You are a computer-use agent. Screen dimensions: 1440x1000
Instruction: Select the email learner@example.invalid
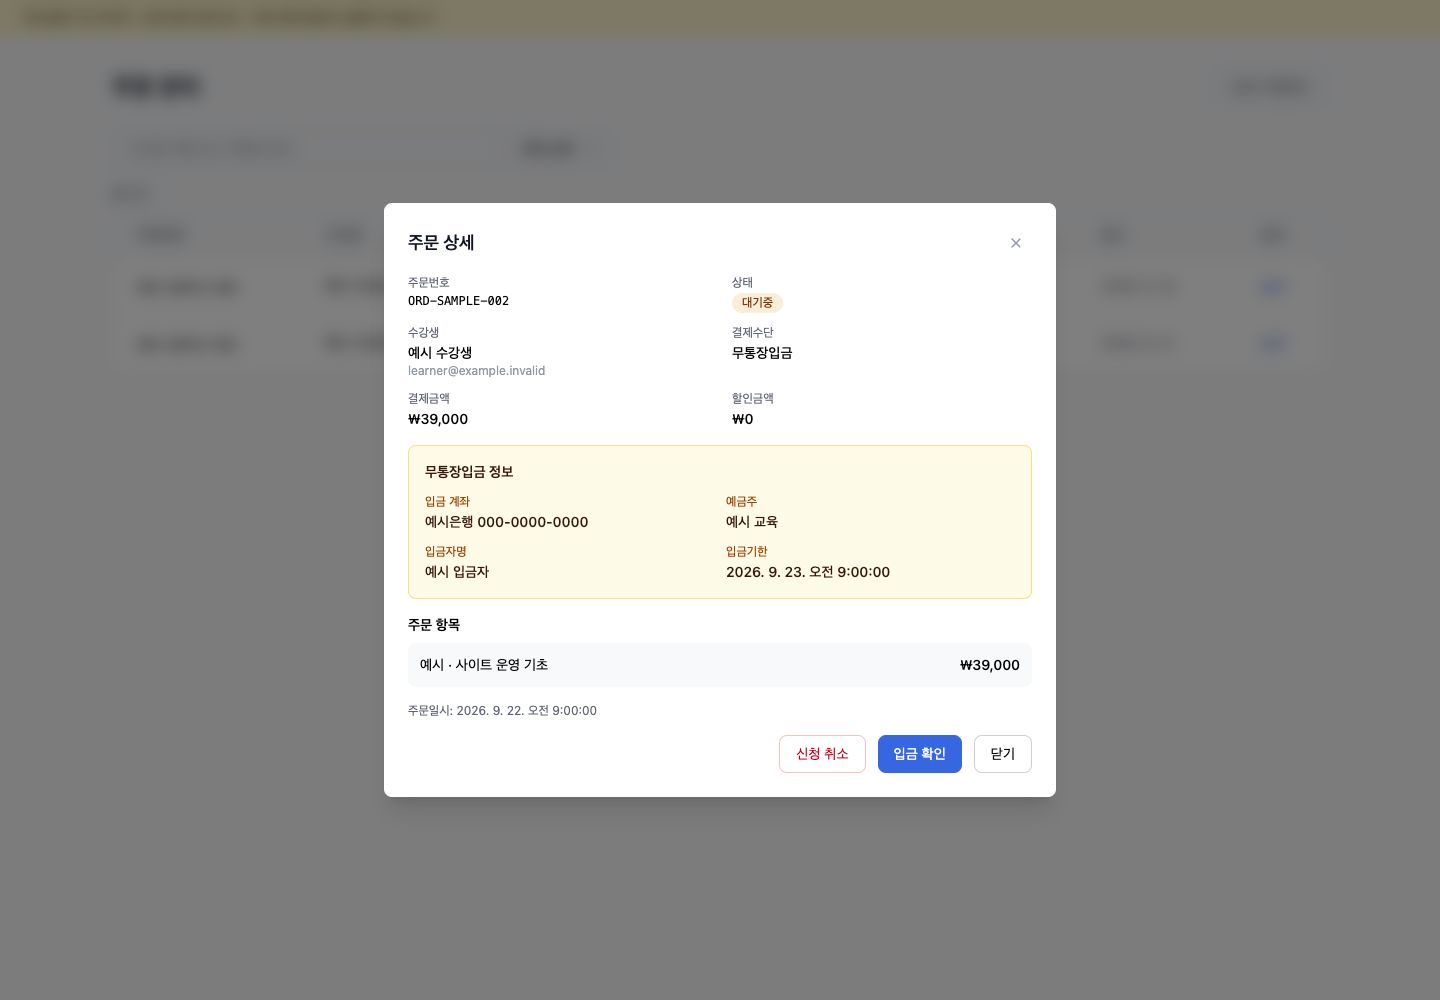[476, 371]
